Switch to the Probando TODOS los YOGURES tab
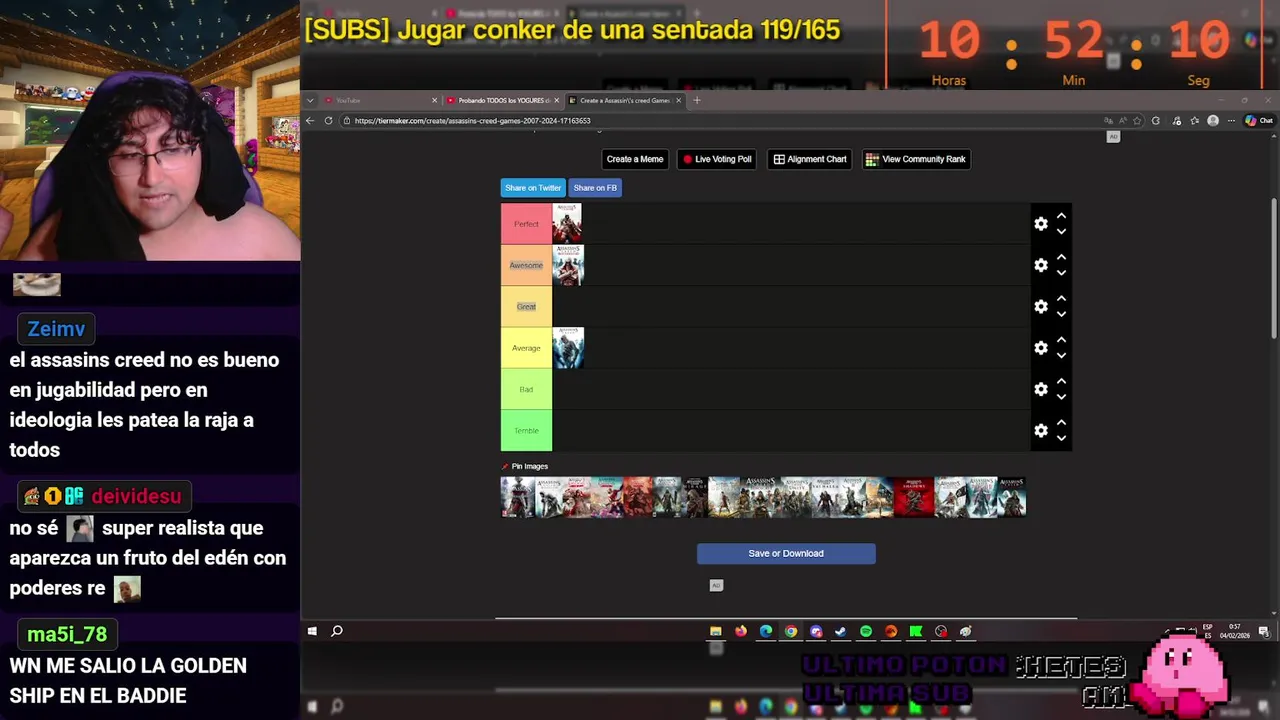Viewport: 1280px width, 720px height. point(503,100)
